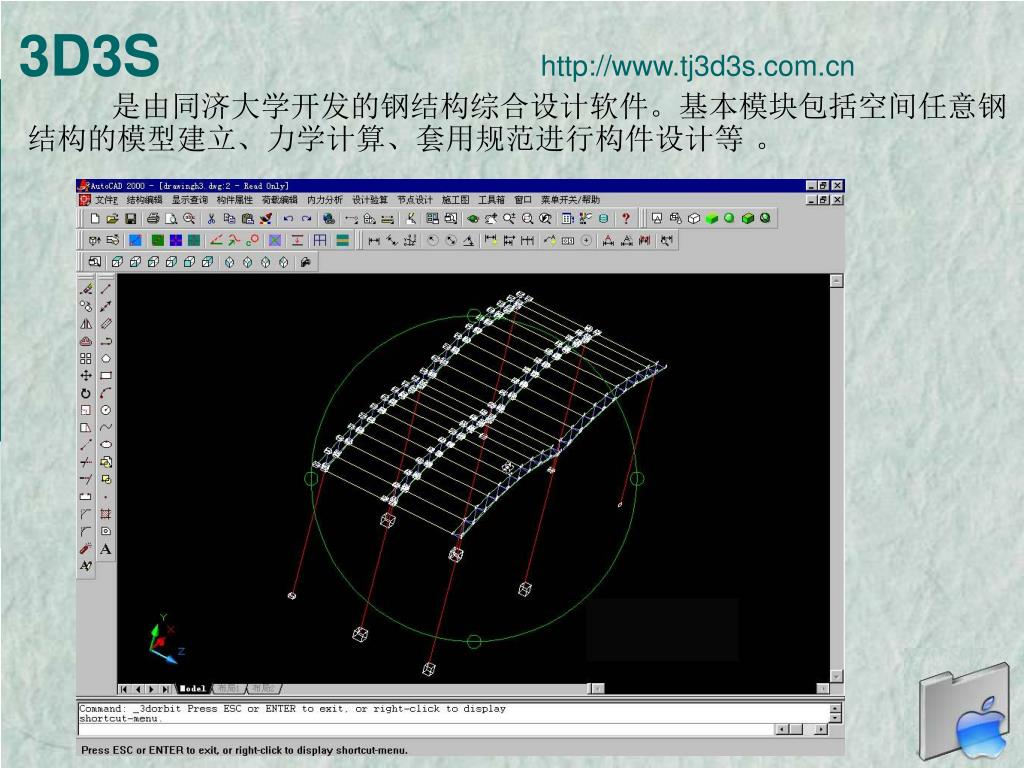
Task: Click the vertical scrollbar down arrow of drawing area
Action: (x=836, y=676)
